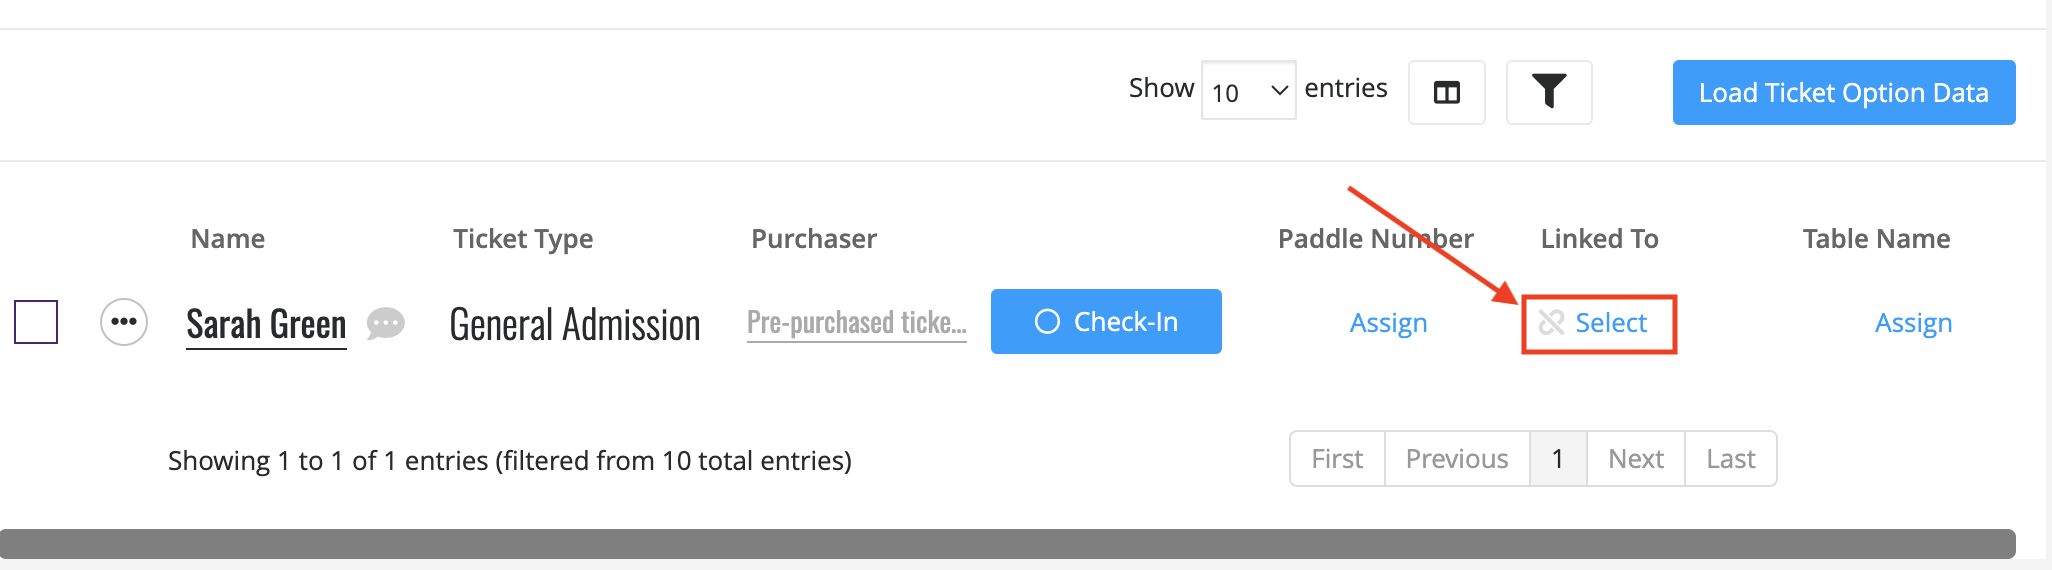Jump to the Last pagination page
The image size is (2052, 570).
pos(1731,459)
